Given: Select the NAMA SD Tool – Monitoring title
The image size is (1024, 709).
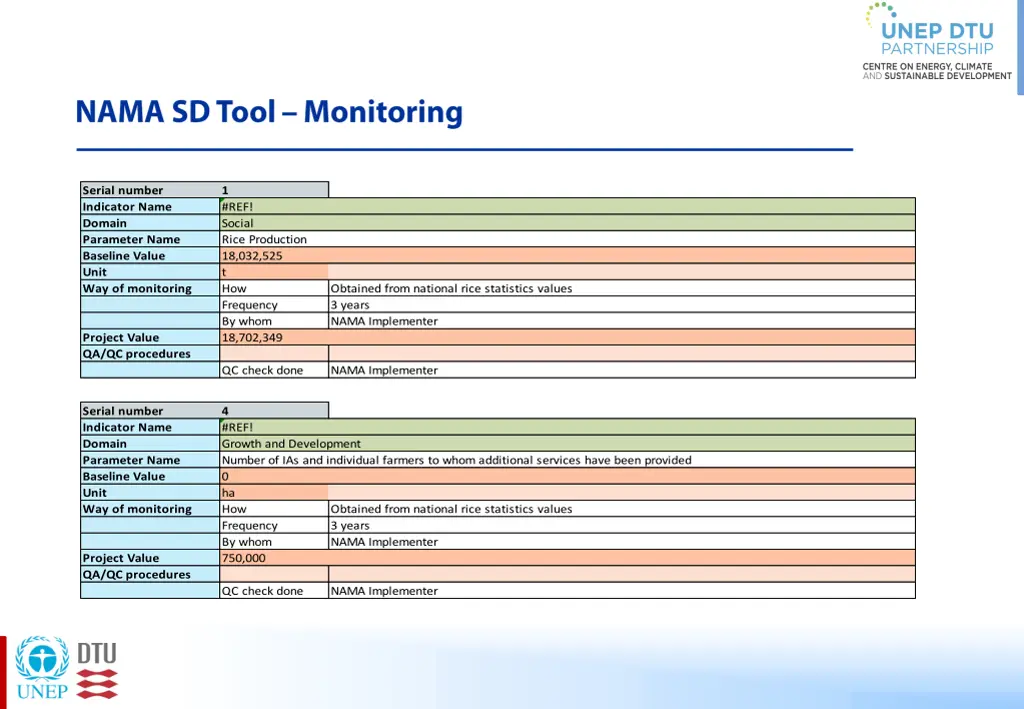Looking at the screenshot, I should point(269,112).
